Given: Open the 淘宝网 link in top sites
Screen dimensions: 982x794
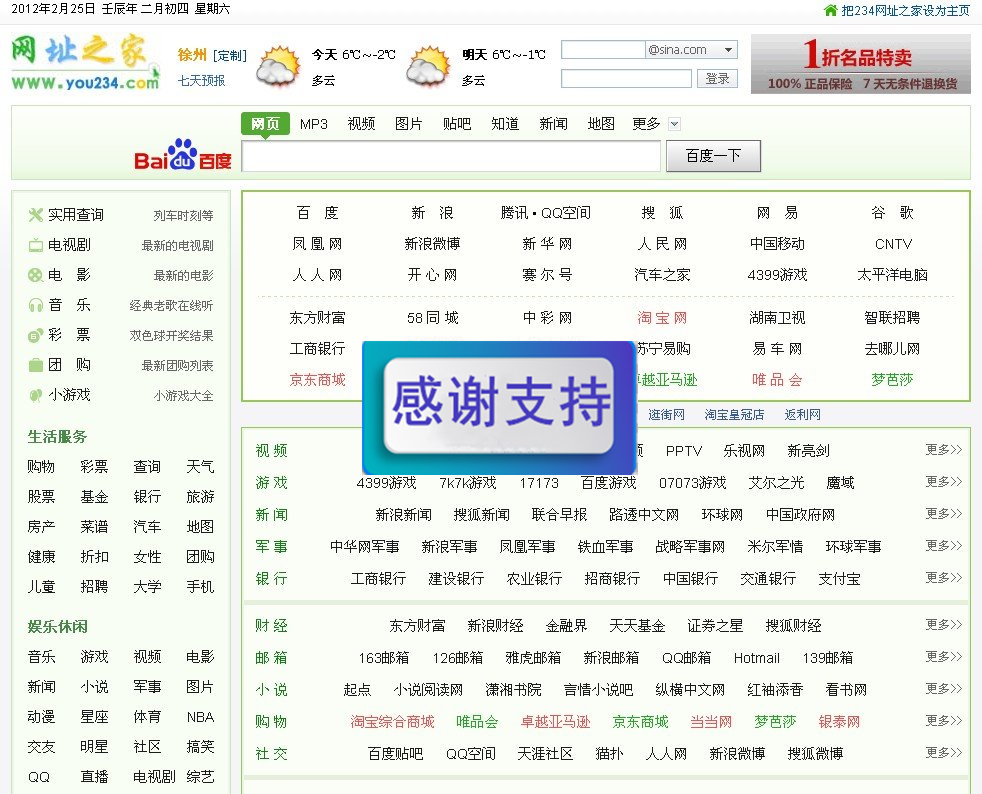Looking at the screenshot, I should coord(662,318).
